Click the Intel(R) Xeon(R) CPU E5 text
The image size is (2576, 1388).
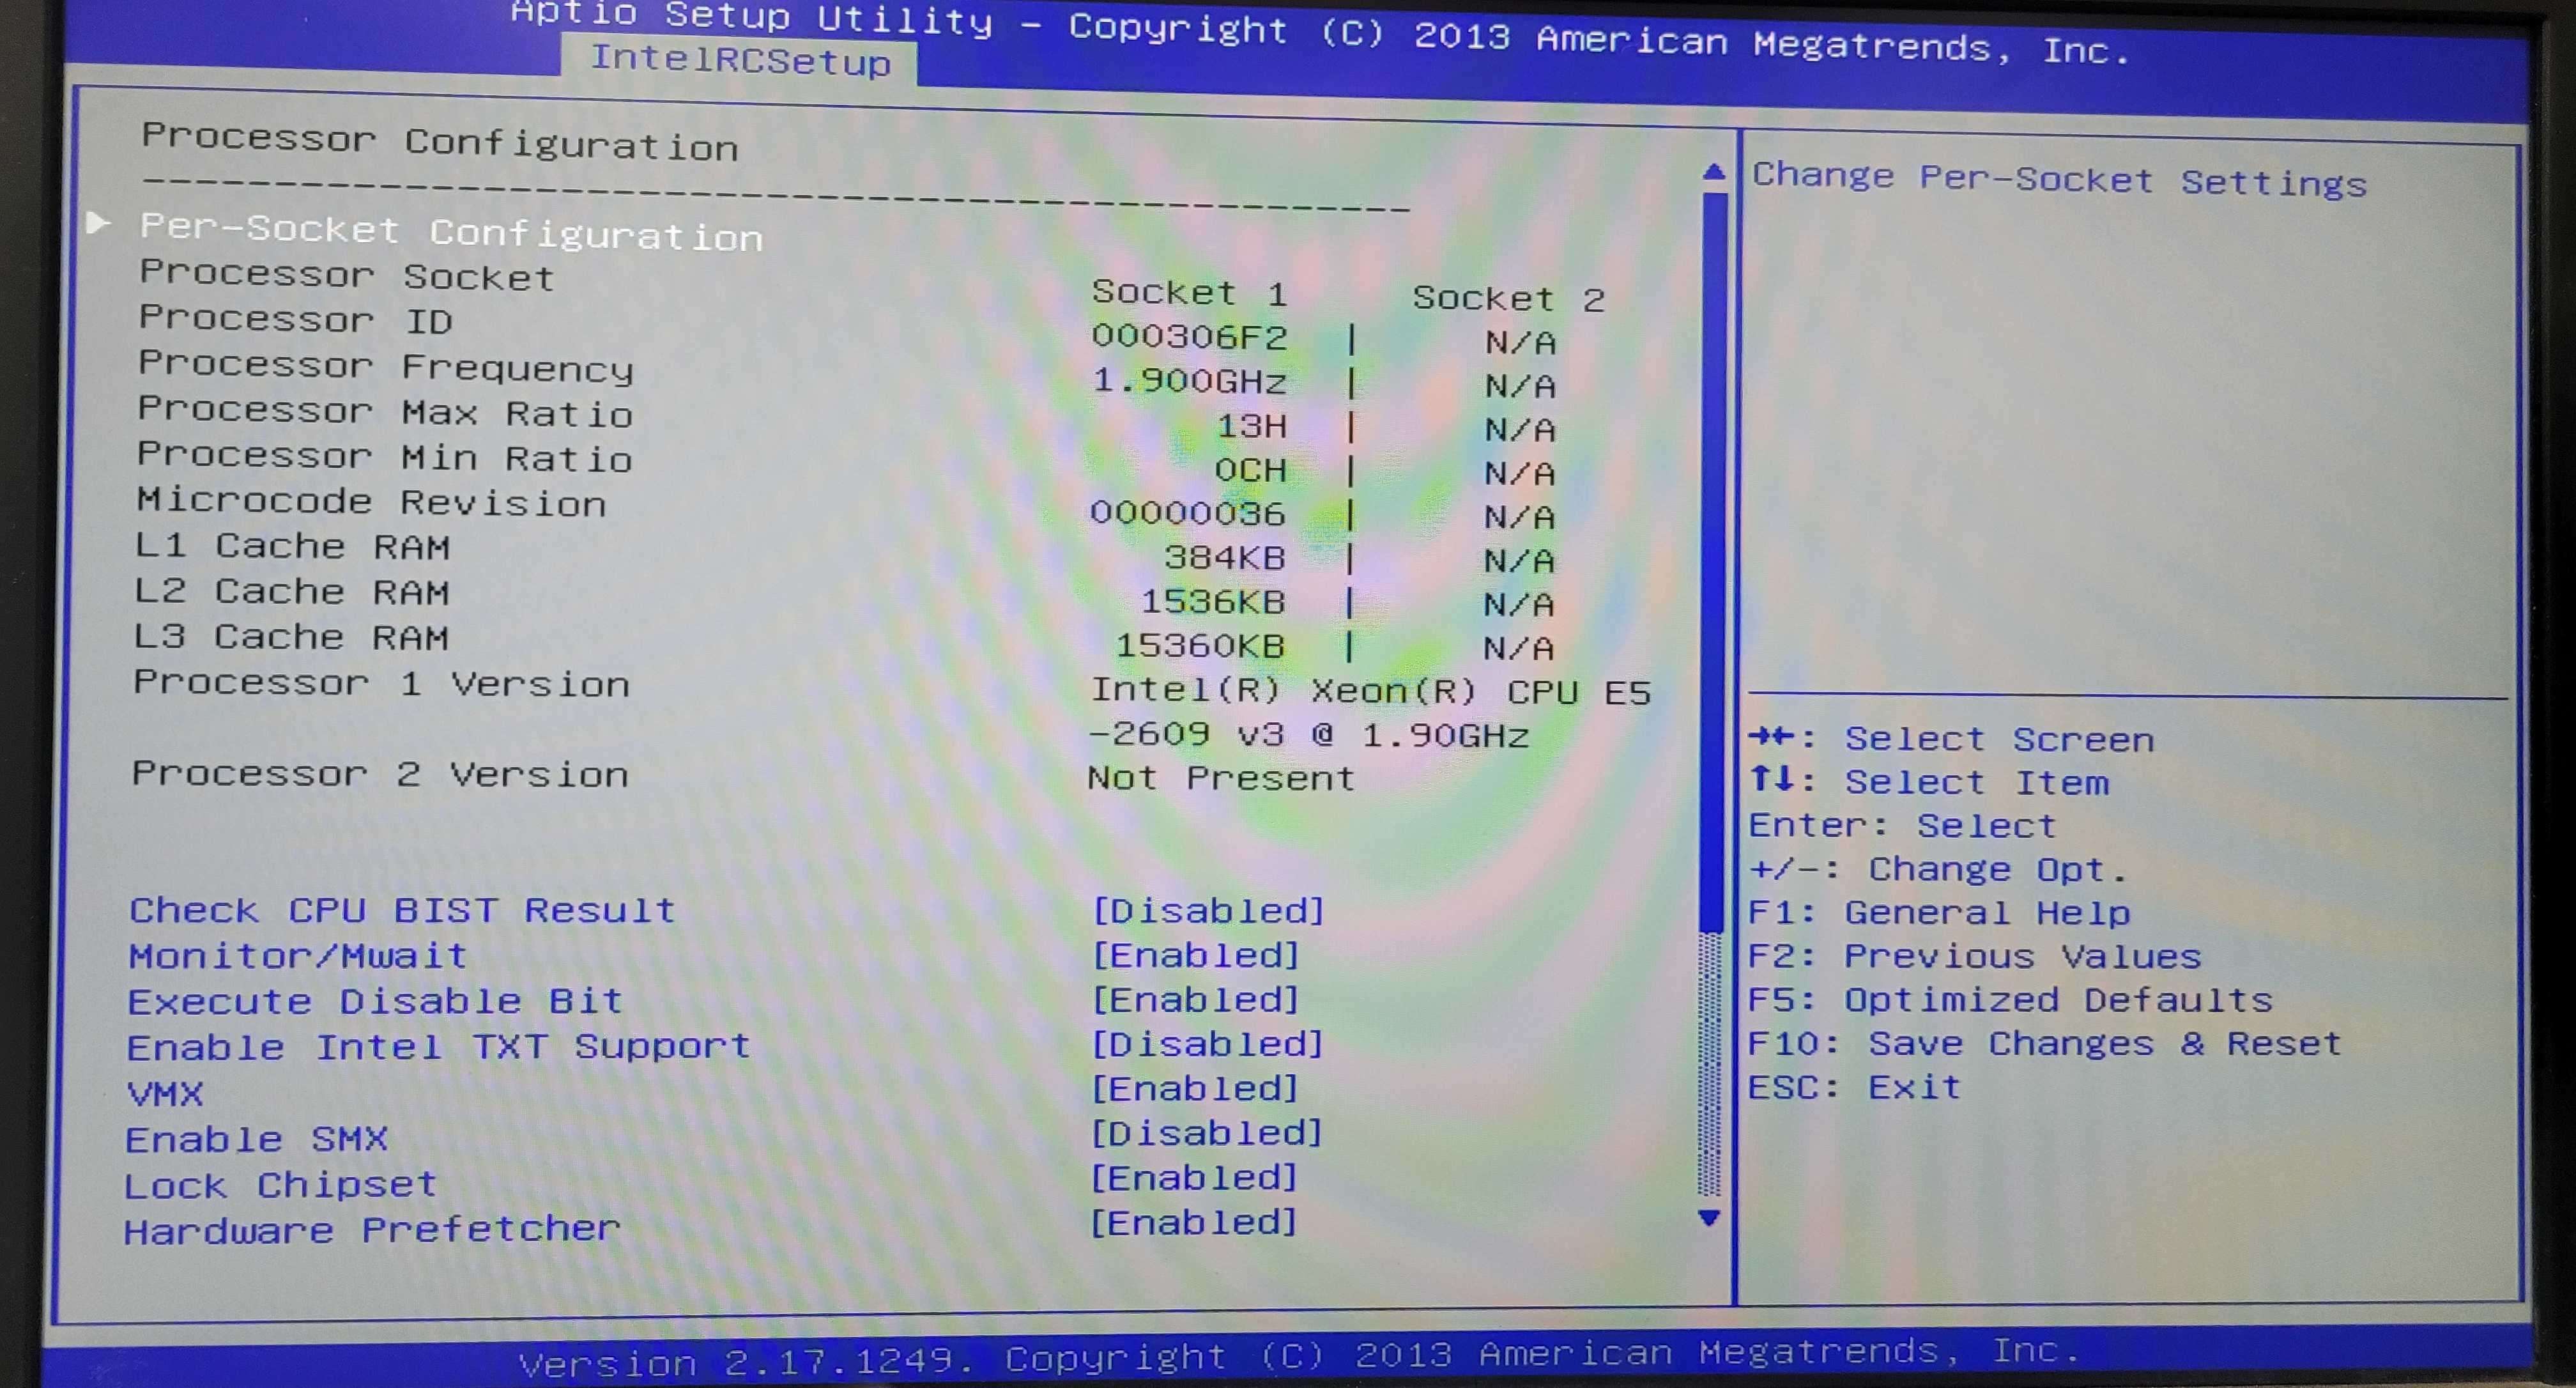click(x=1370, y=691)
